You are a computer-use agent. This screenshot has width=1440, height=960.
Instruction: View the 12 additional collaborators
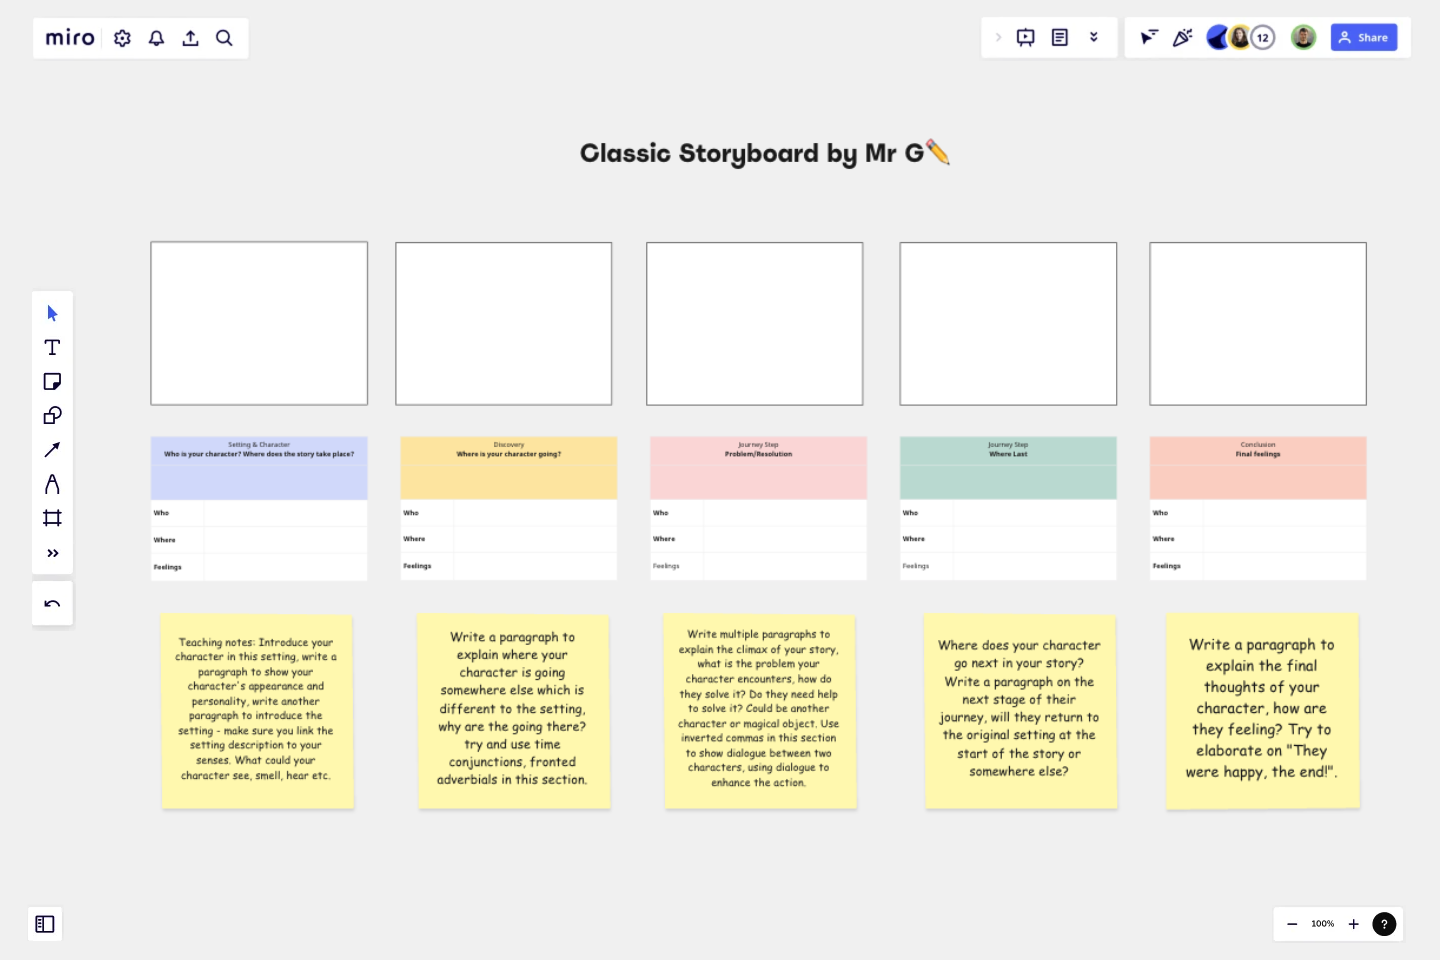1262,37
